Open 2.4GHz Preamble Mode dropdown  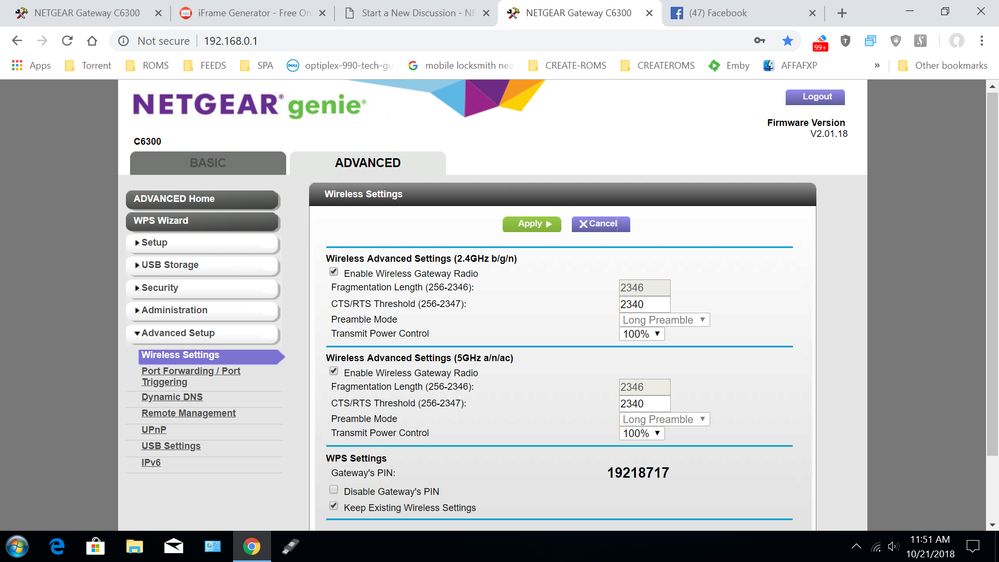[664, 320]
